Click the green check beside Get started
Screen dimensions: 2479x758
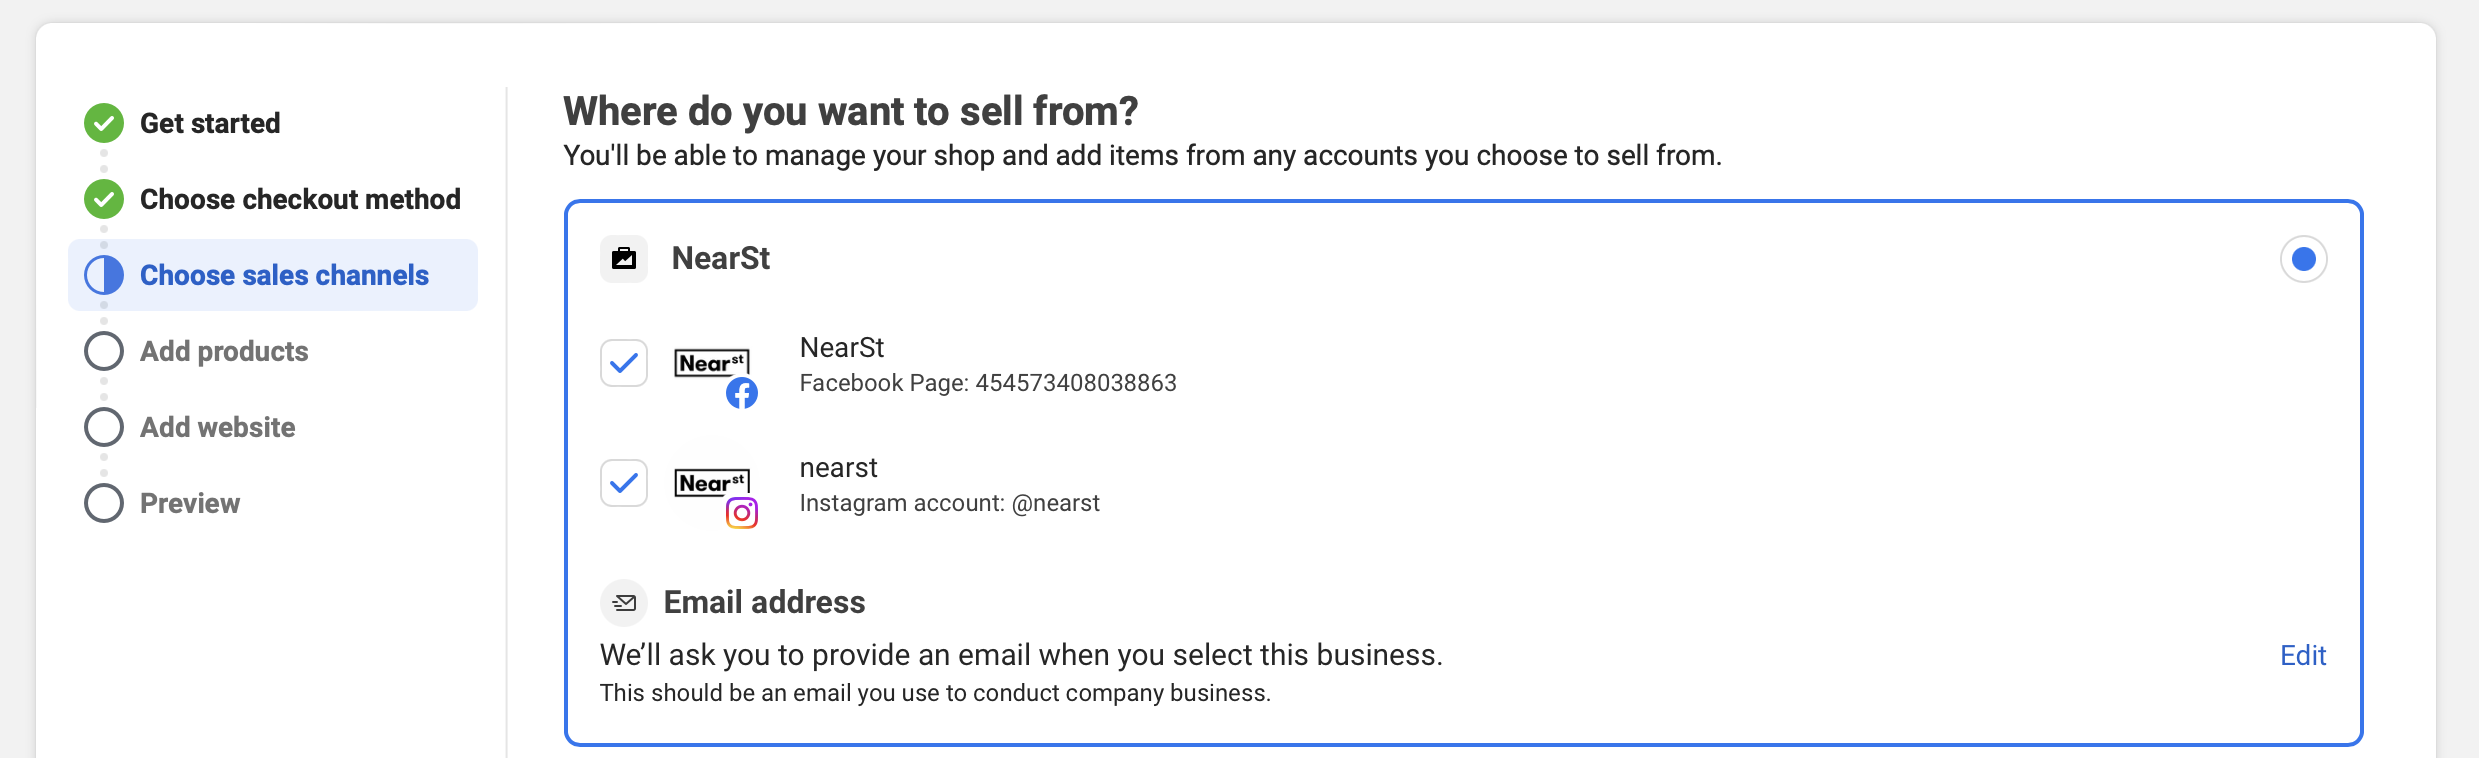[x=104, y=123]
